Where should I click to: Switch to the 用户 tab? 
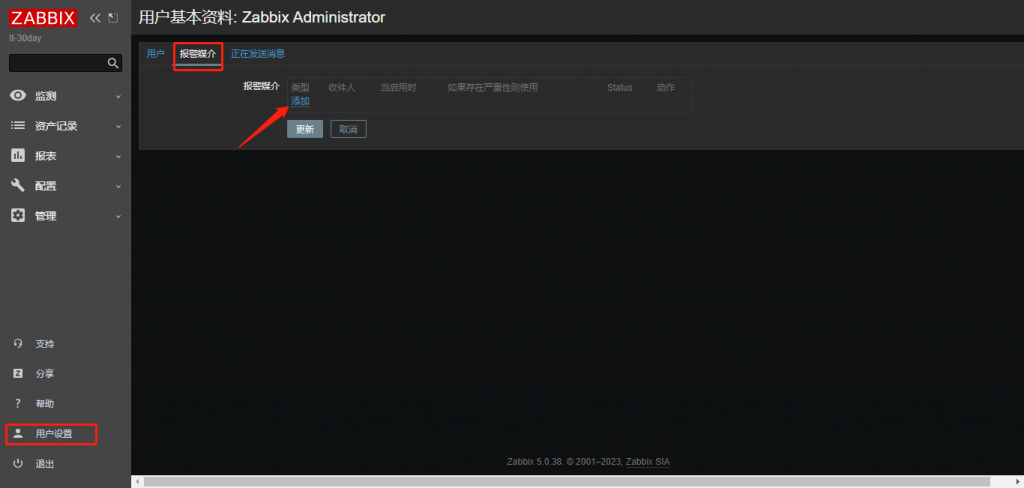tap(155, 54)
